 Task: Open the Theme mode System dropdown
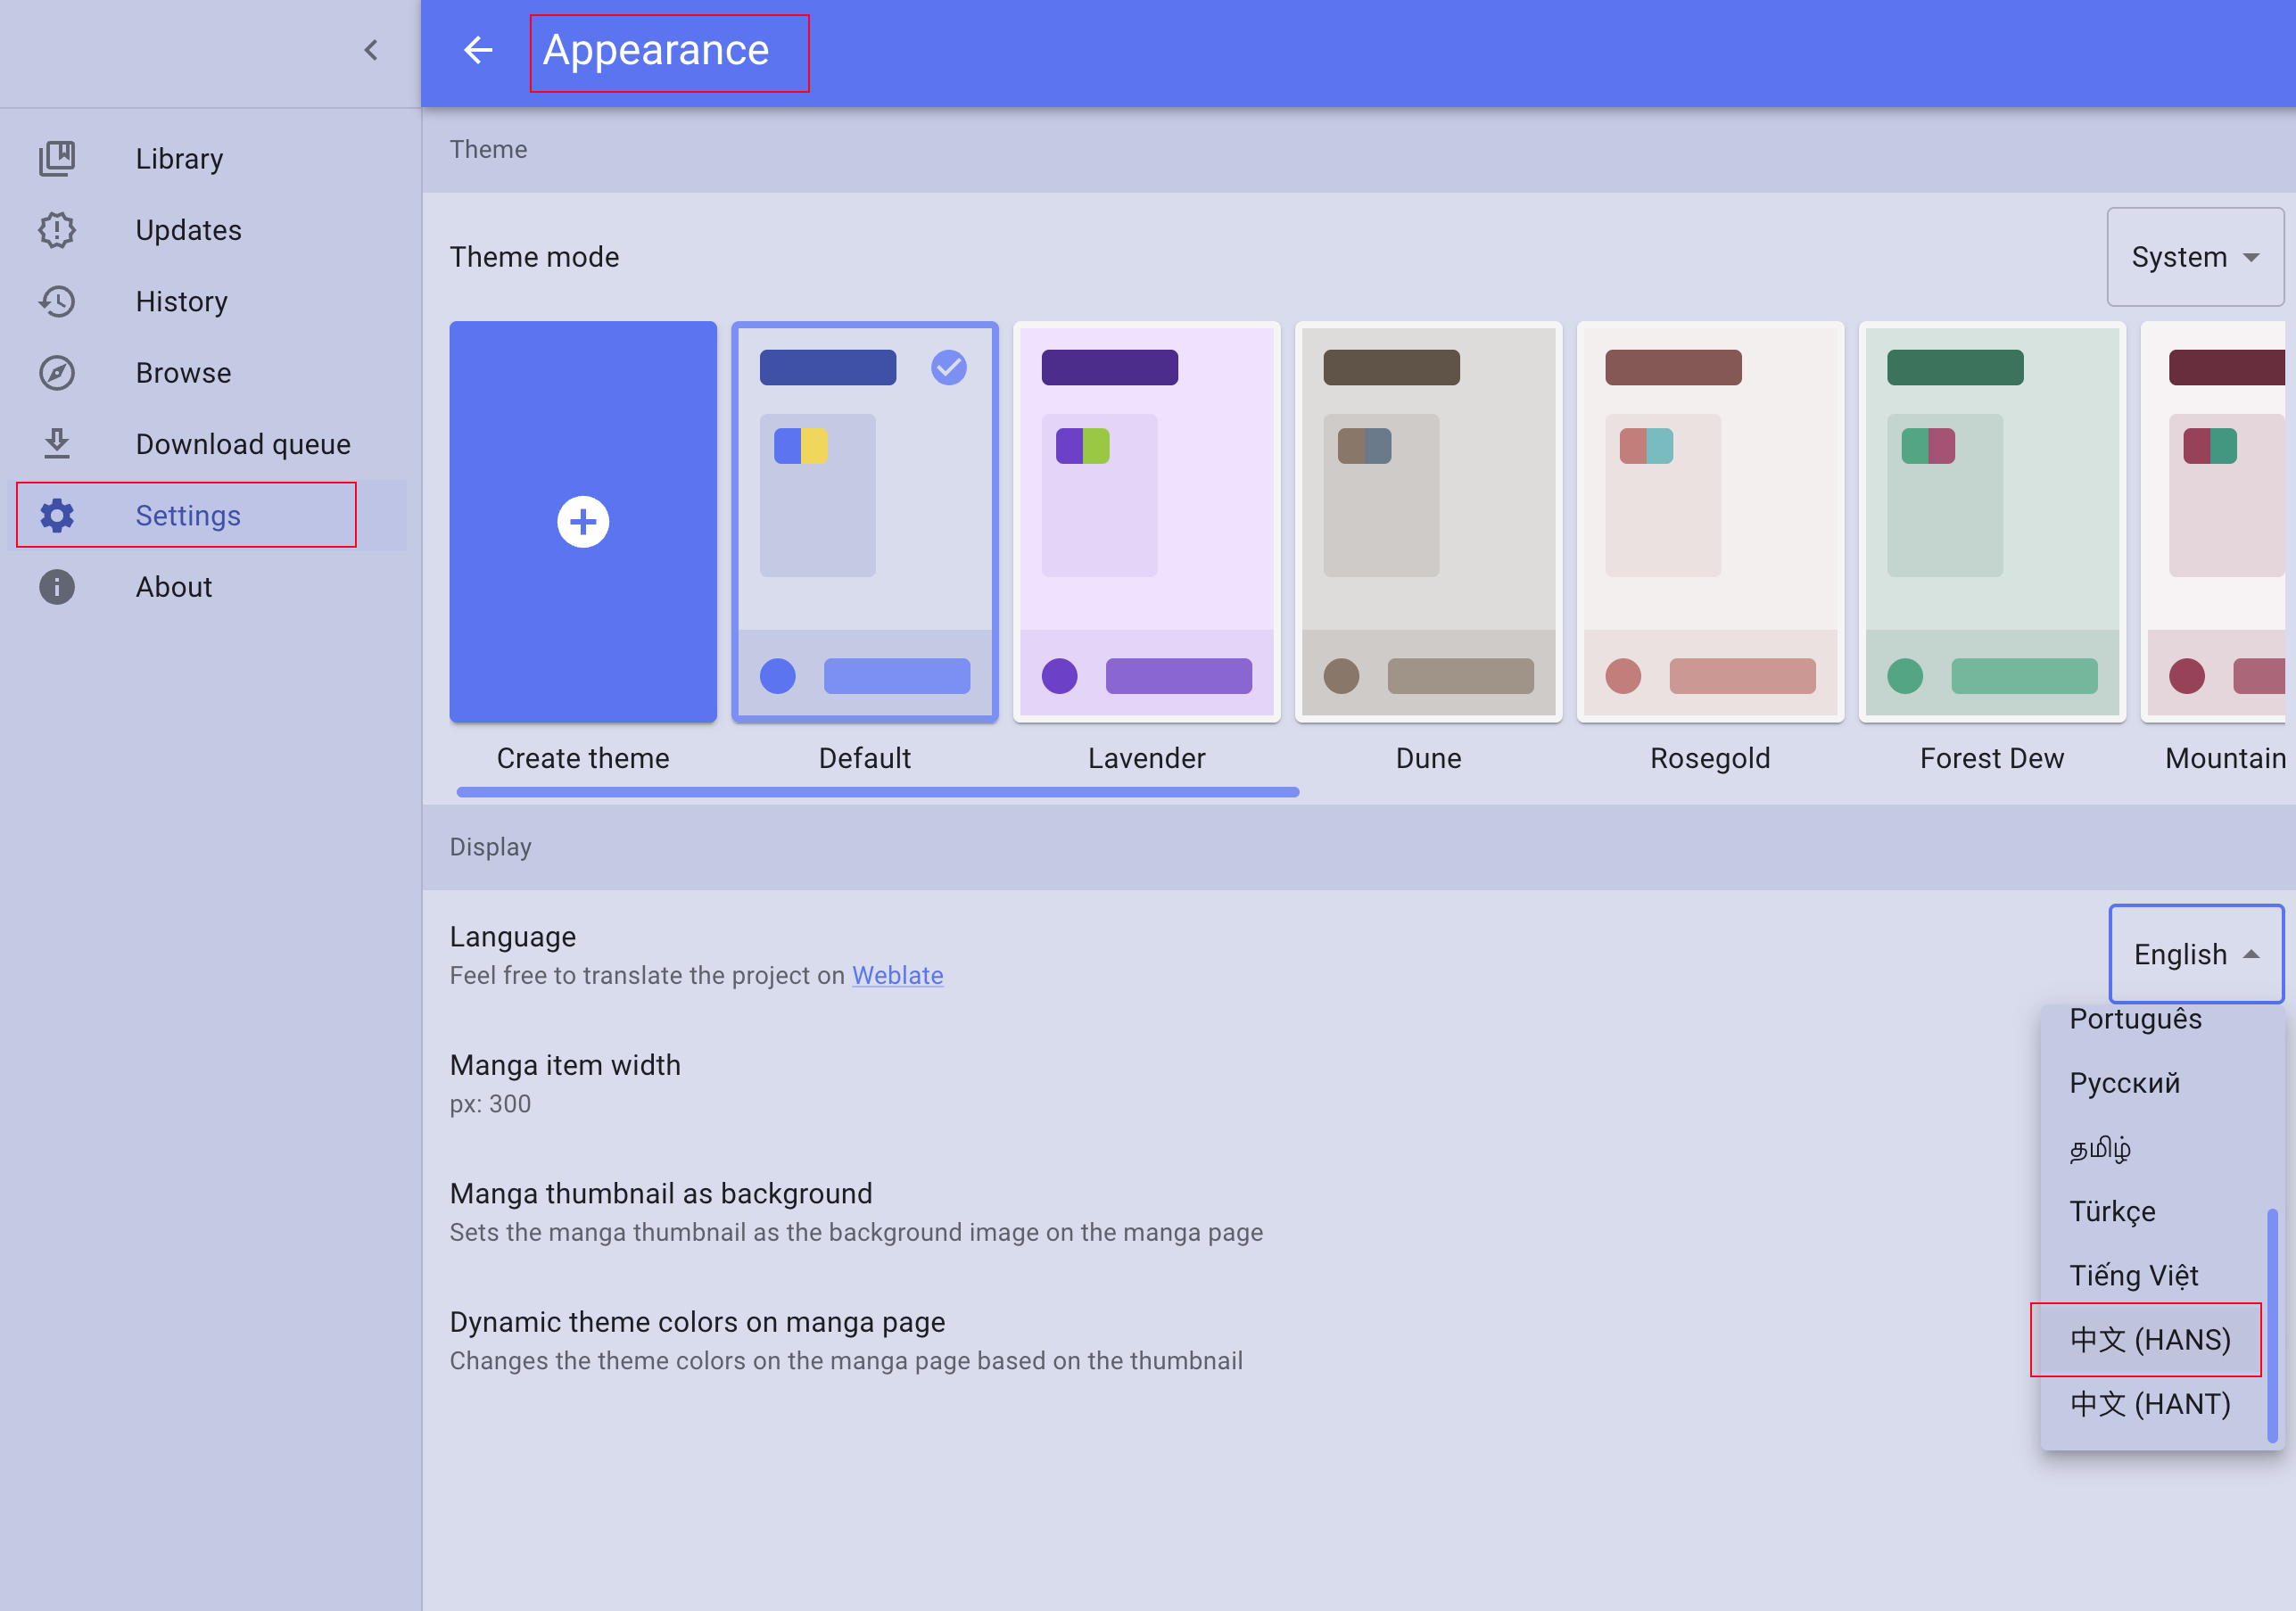(x=2194, y=257)
